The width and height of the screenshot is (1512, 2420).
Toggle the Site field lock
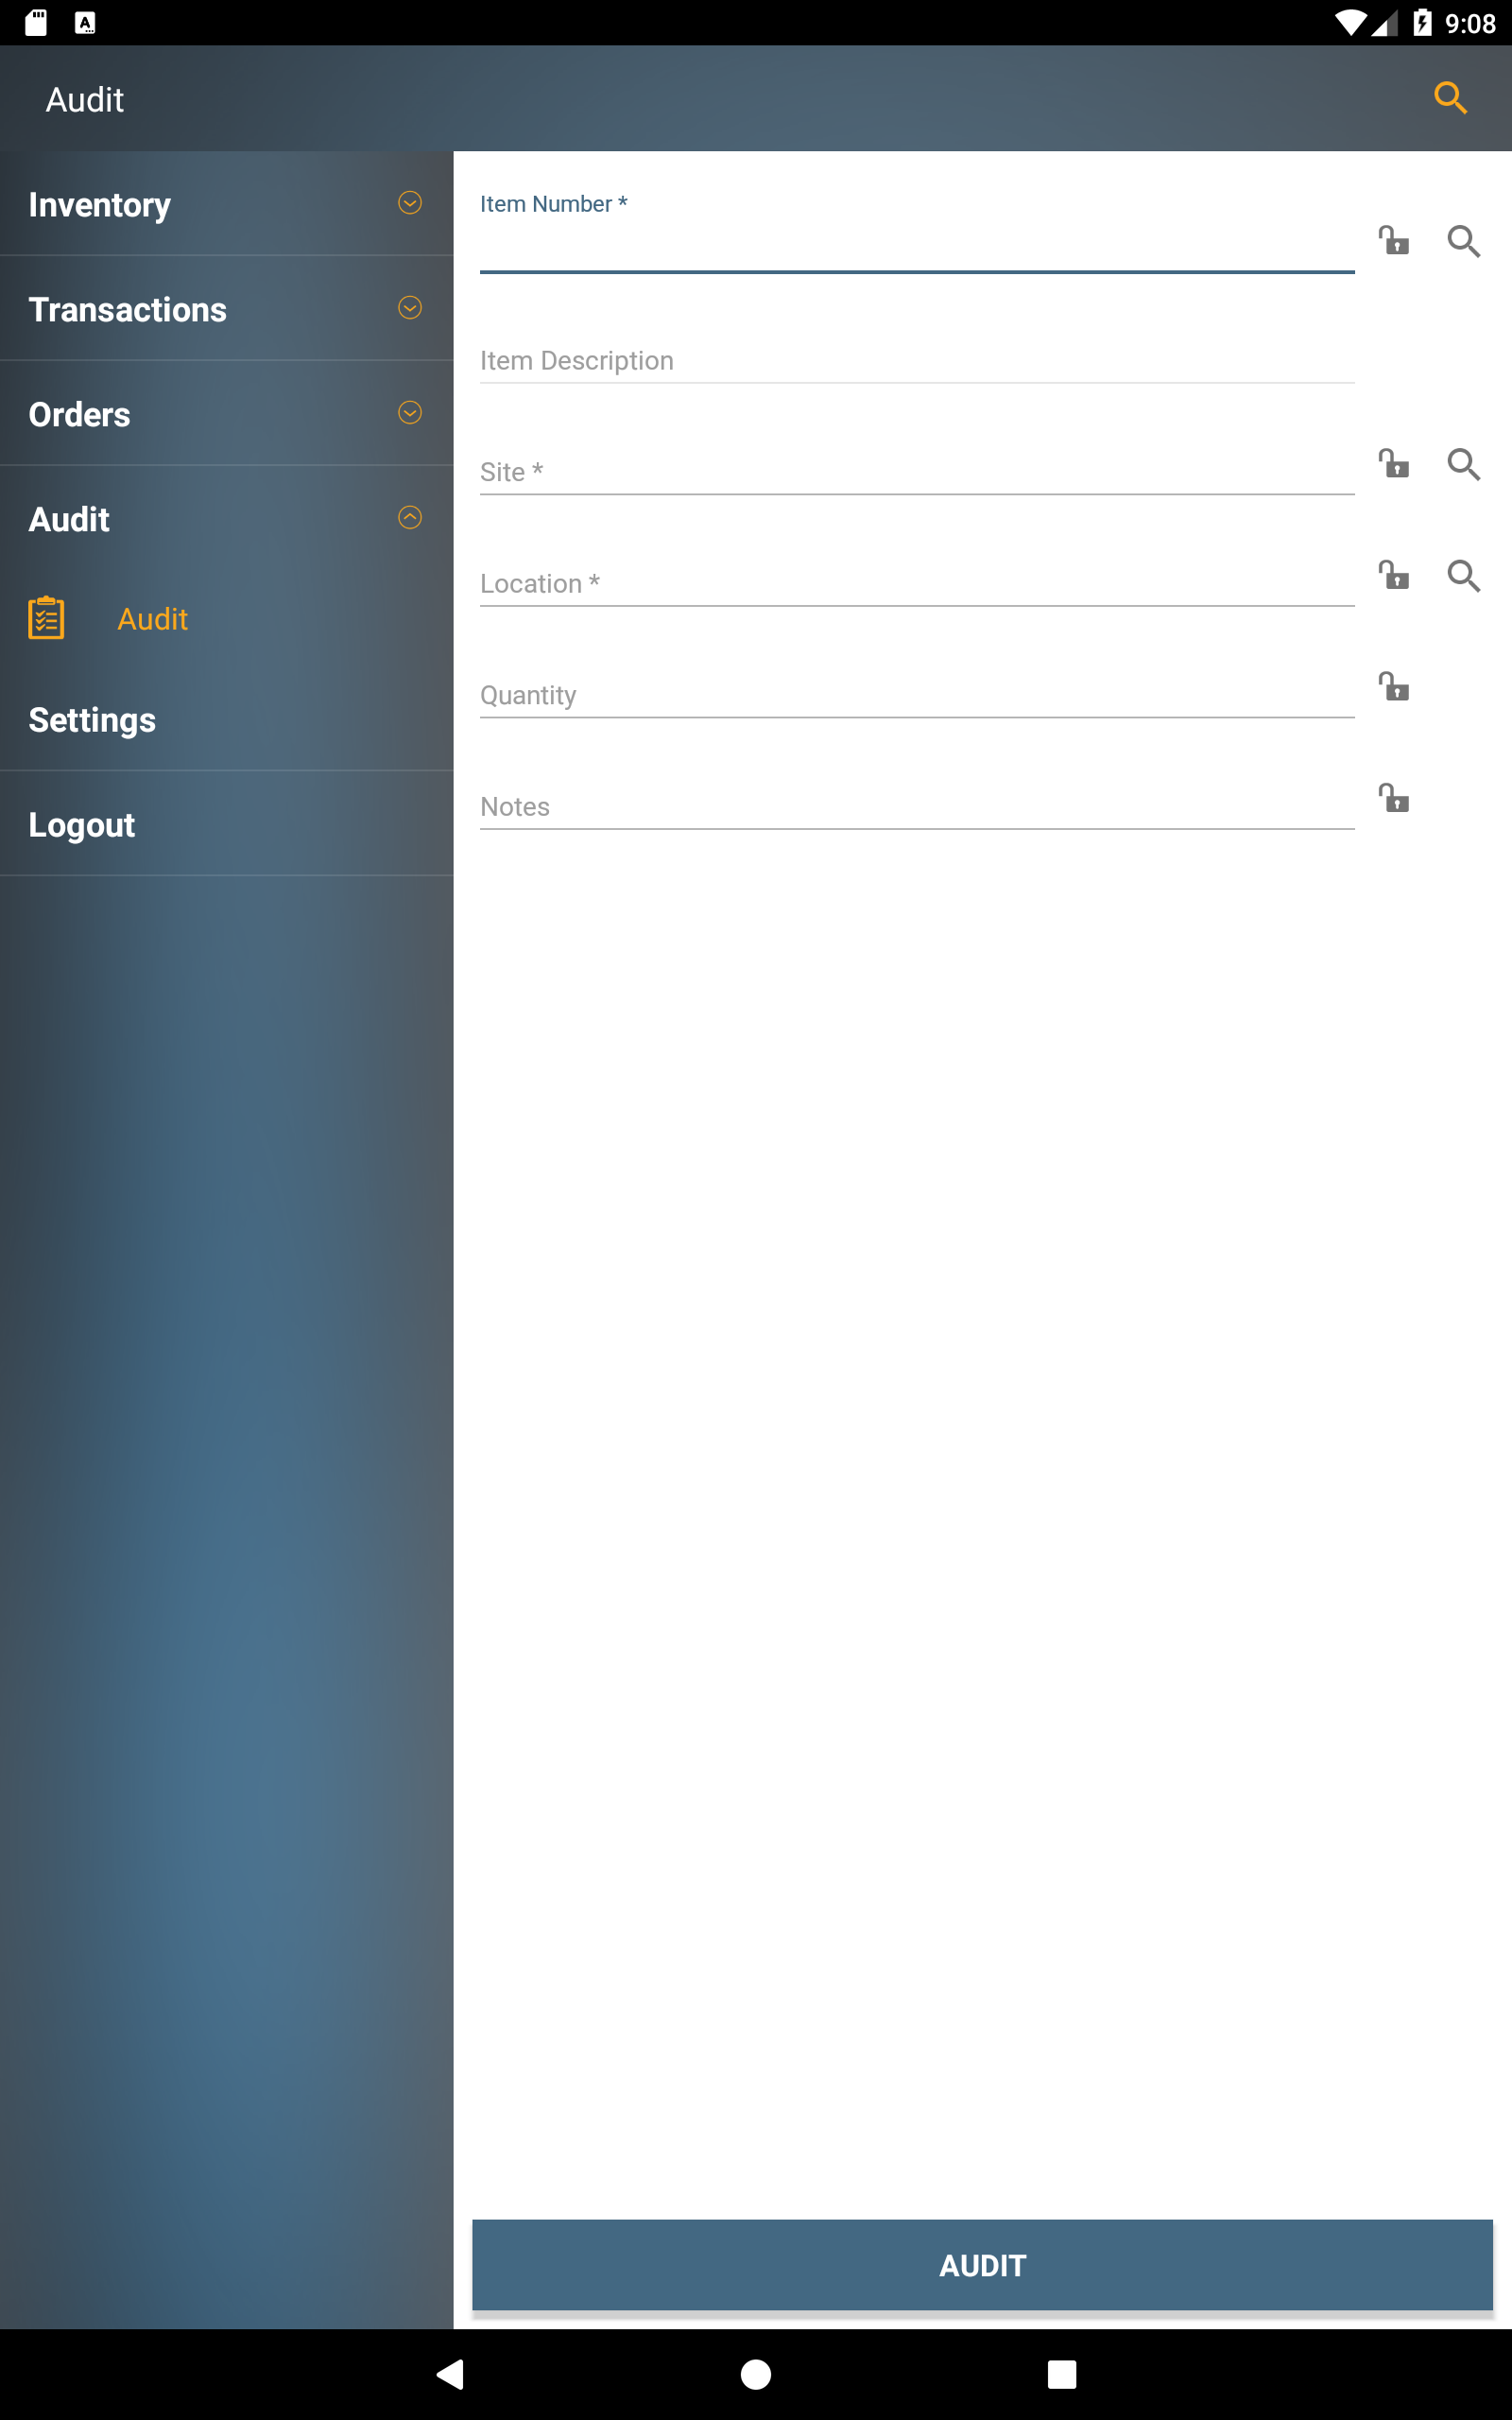1393,463
